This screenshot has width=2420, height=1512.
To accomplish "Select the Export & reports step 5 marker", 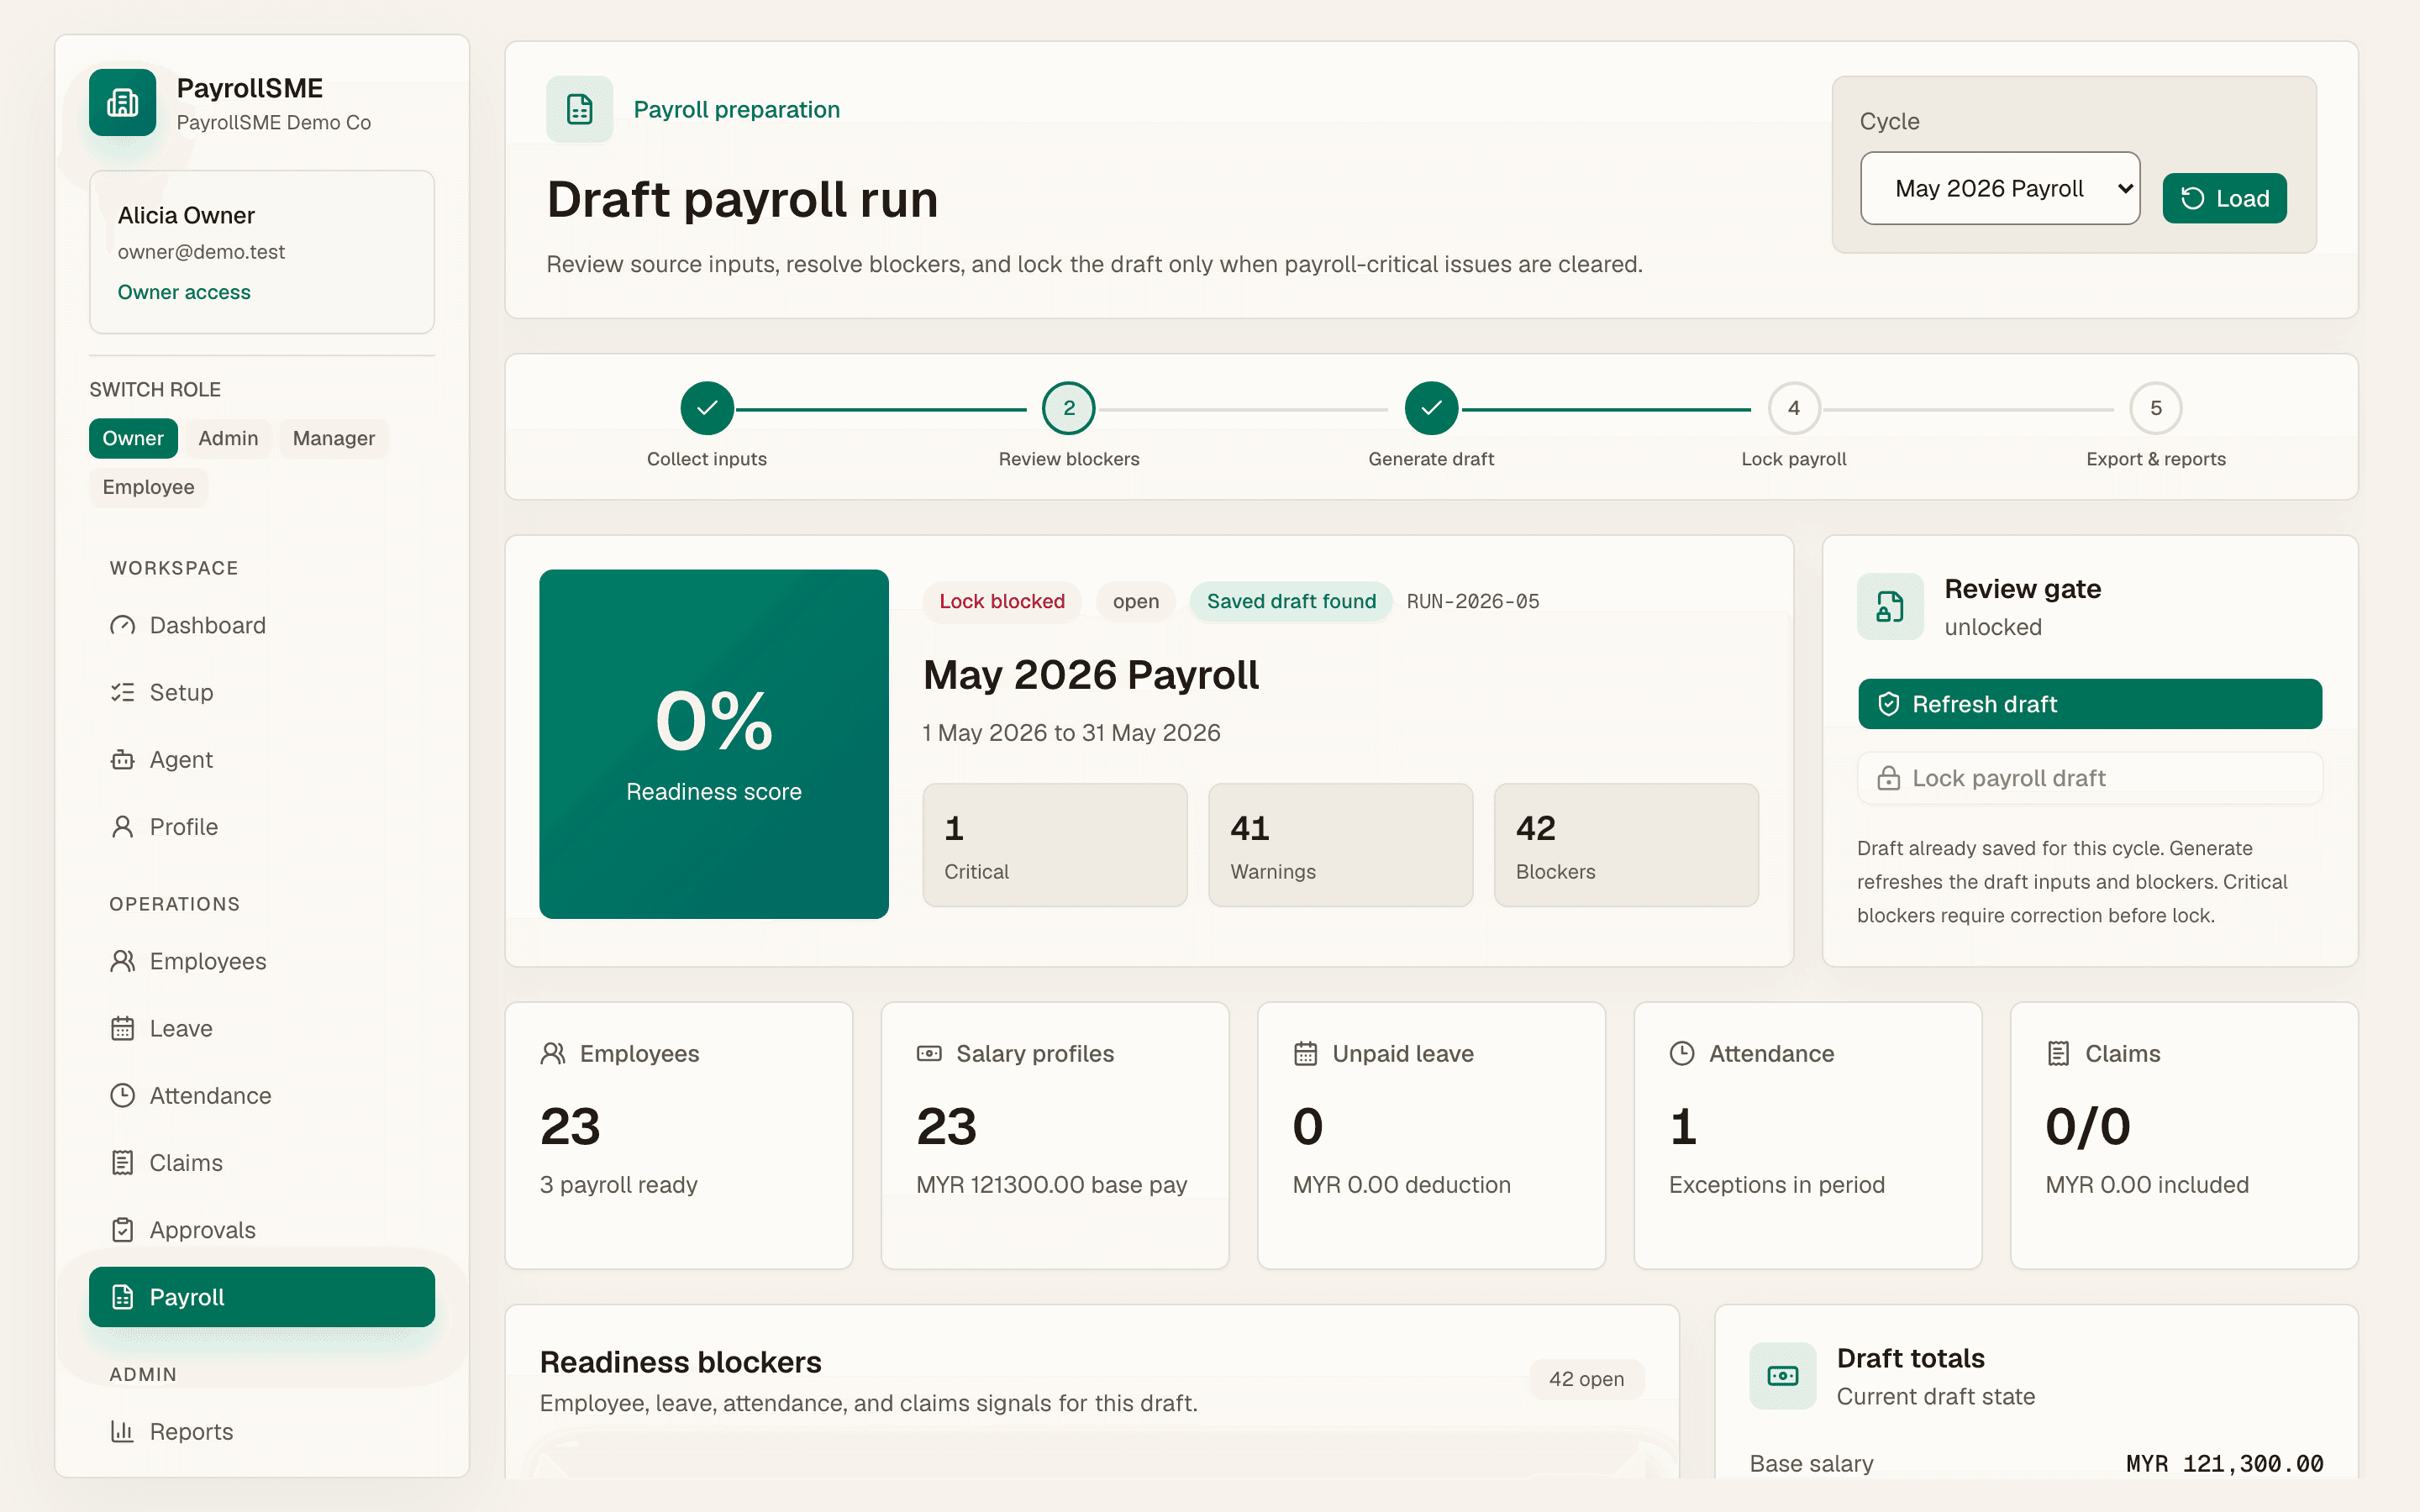I will [2156, 408].
